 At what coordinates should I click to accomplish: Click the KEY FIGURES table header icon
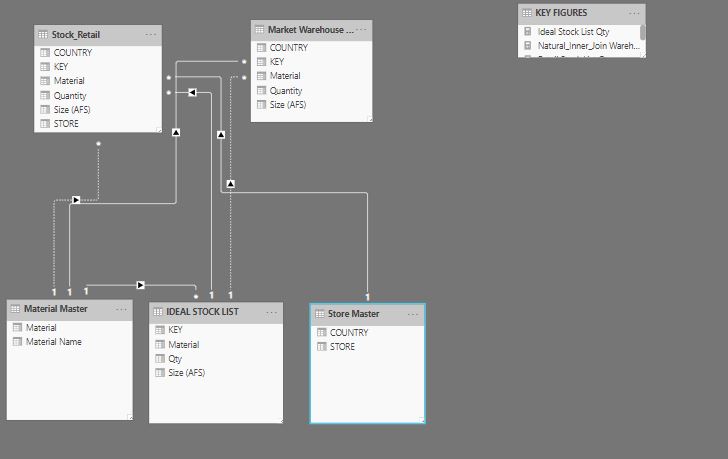527,13
